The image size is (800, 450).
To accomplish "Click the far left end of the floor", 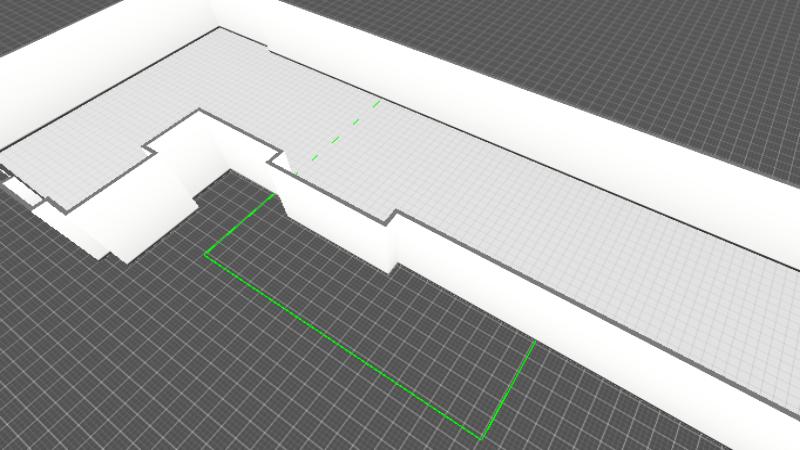I will (x=20, y=160).
